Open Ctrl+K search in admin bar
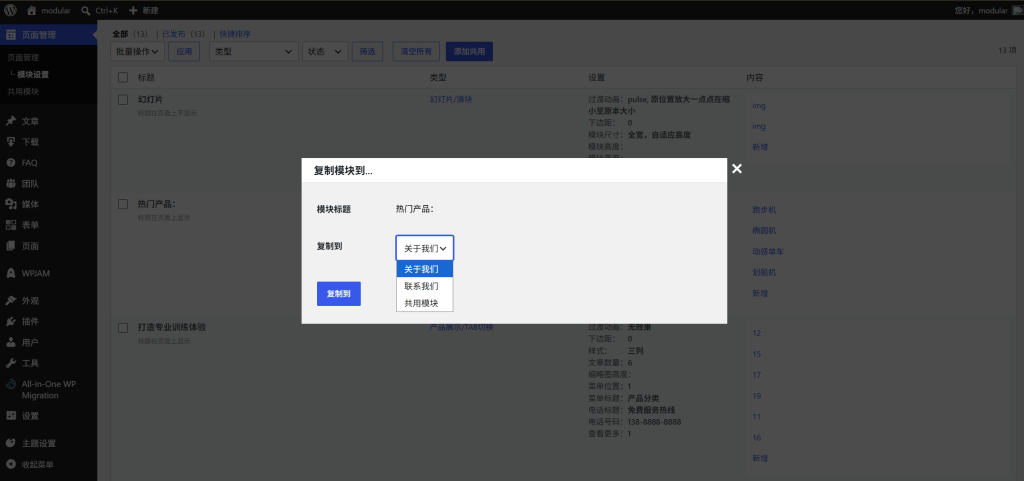1024x481 pixels. point(99,10)
